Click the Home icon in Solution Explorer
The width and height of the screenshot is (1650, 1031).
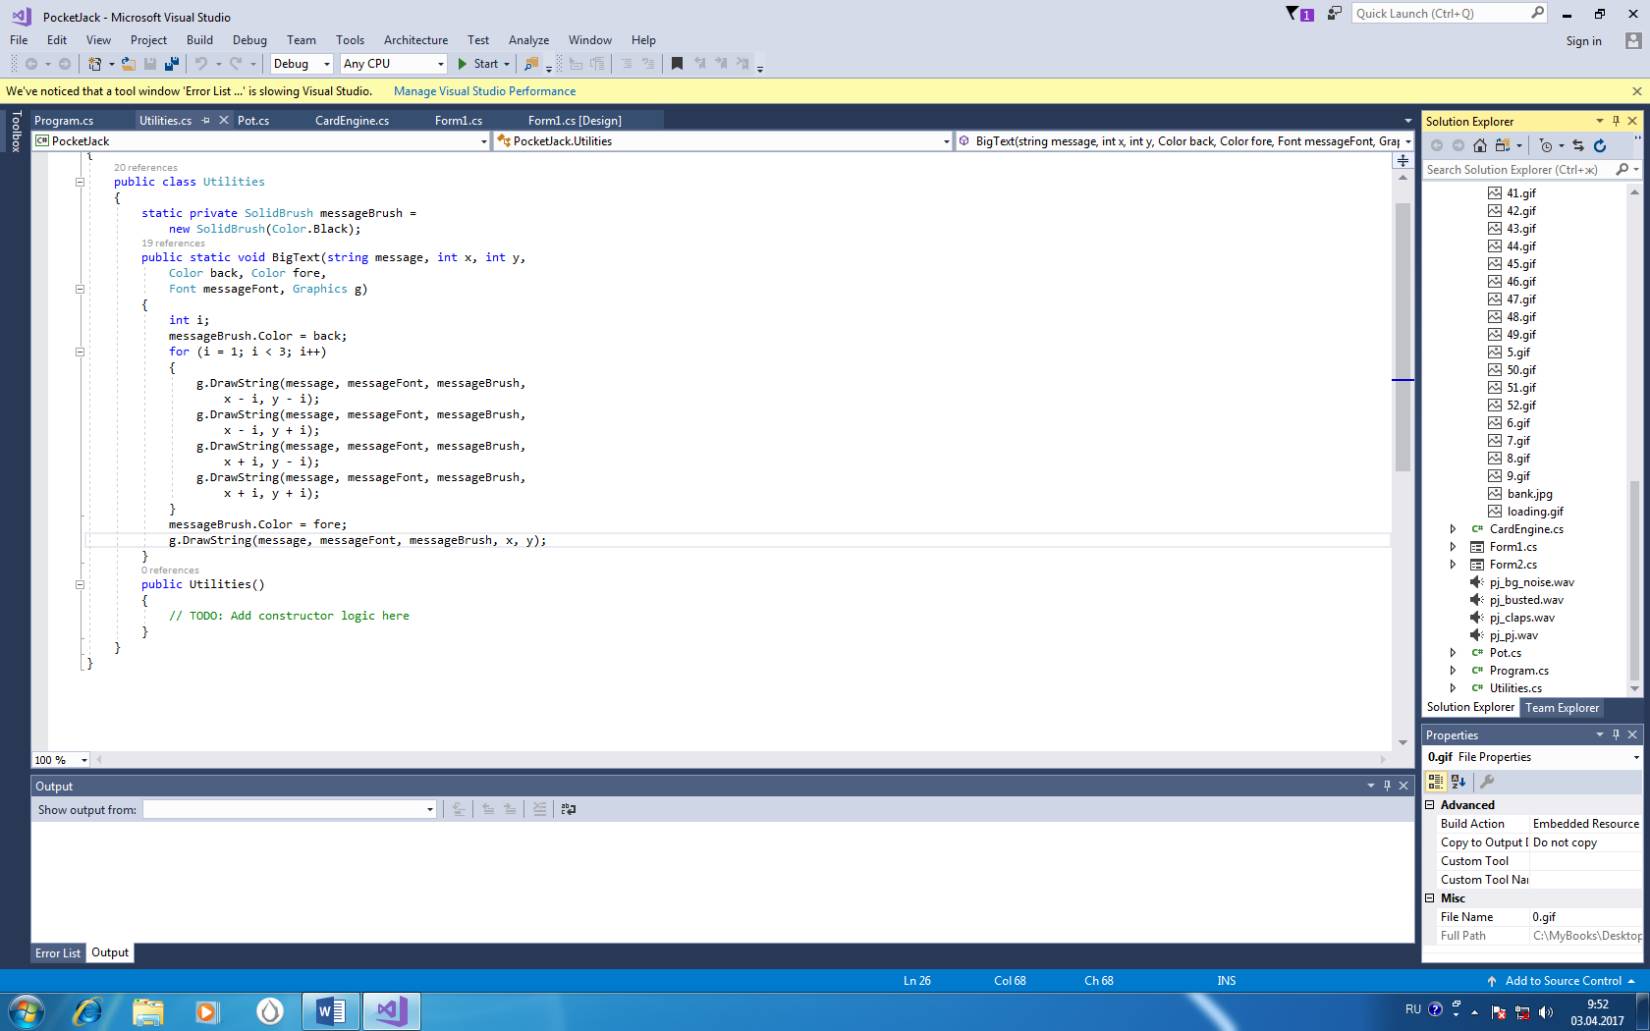click(x=1480, y=146)
